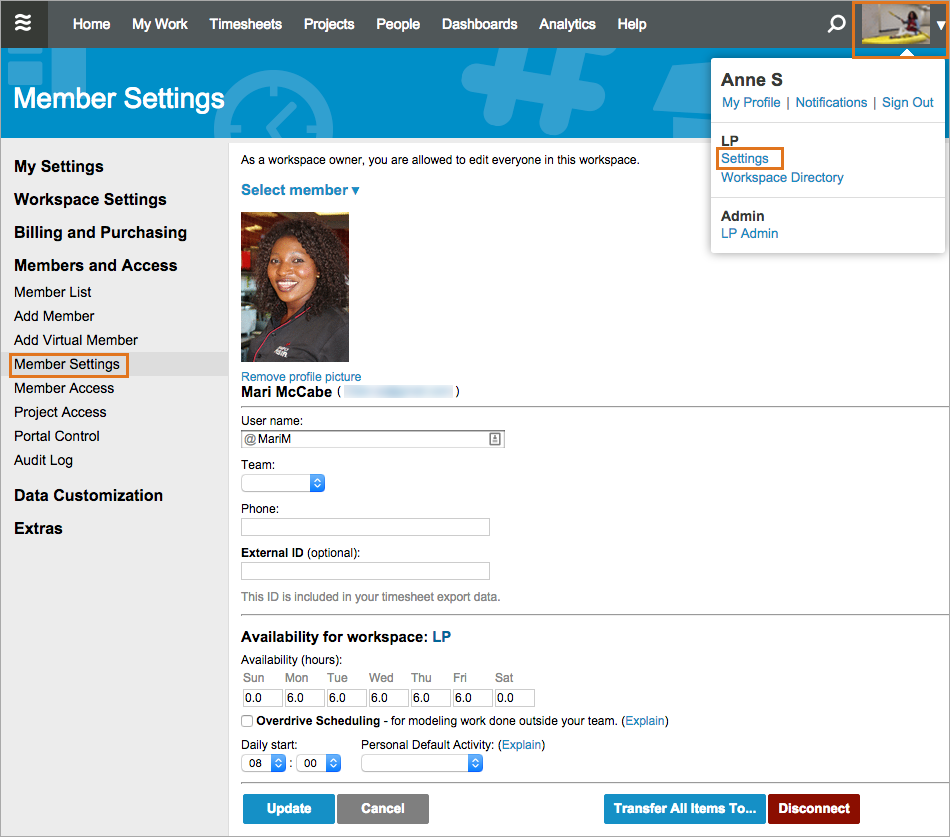The height and width of the screenshot is (837, 950).
Task: Go to the Dashboards menu
Action: tap(479, 24)
